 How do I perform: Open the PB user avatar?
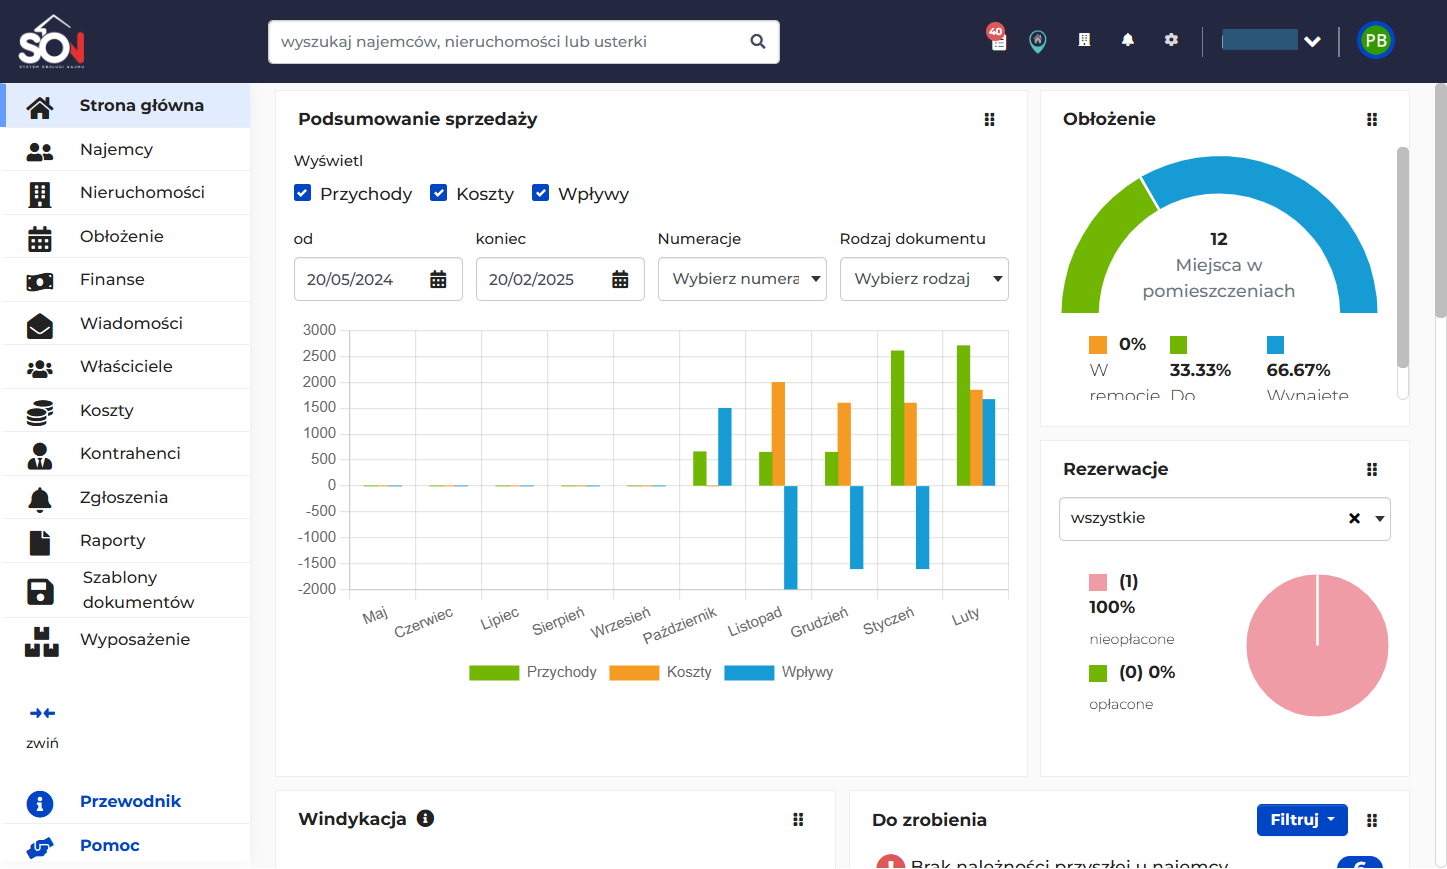point(1376,40)
